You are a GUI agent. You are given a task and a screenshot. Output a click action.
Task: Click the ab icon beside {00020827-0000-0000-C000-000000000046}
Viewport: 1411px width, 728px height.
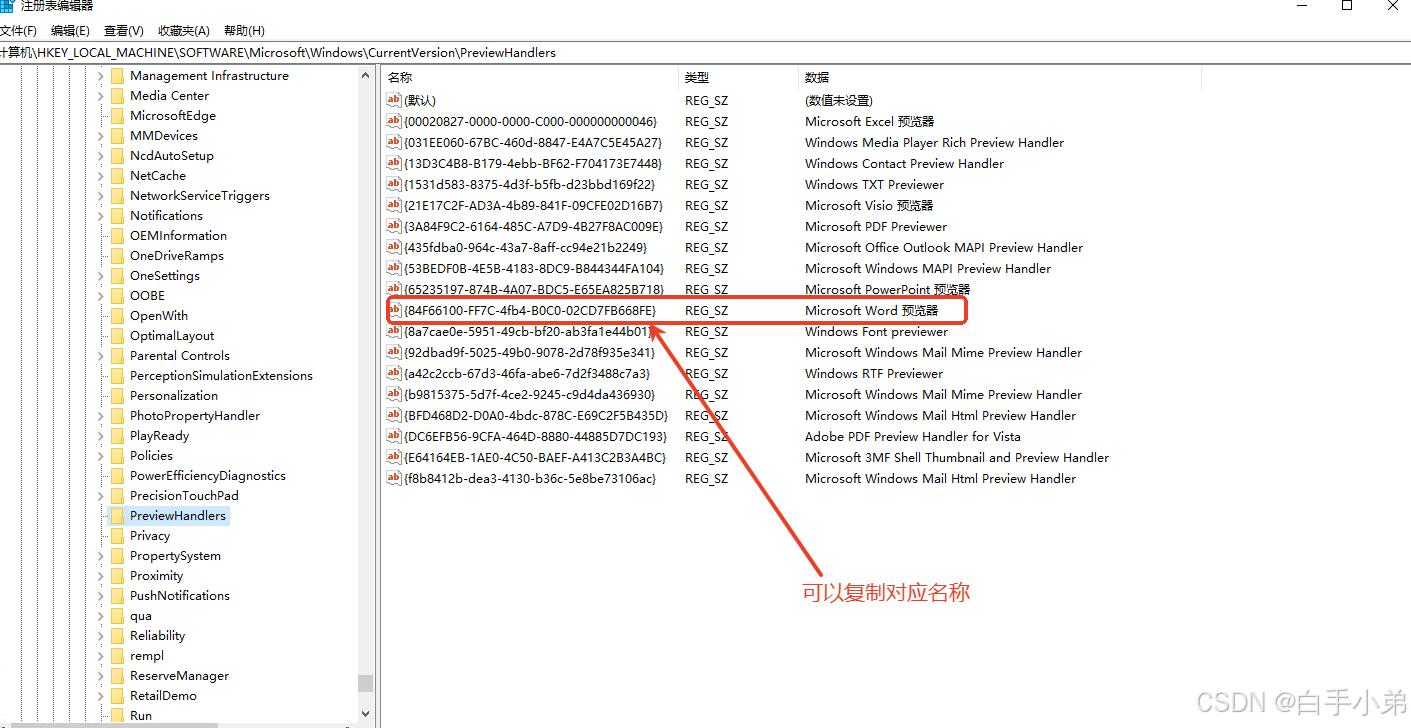point(394,121)
